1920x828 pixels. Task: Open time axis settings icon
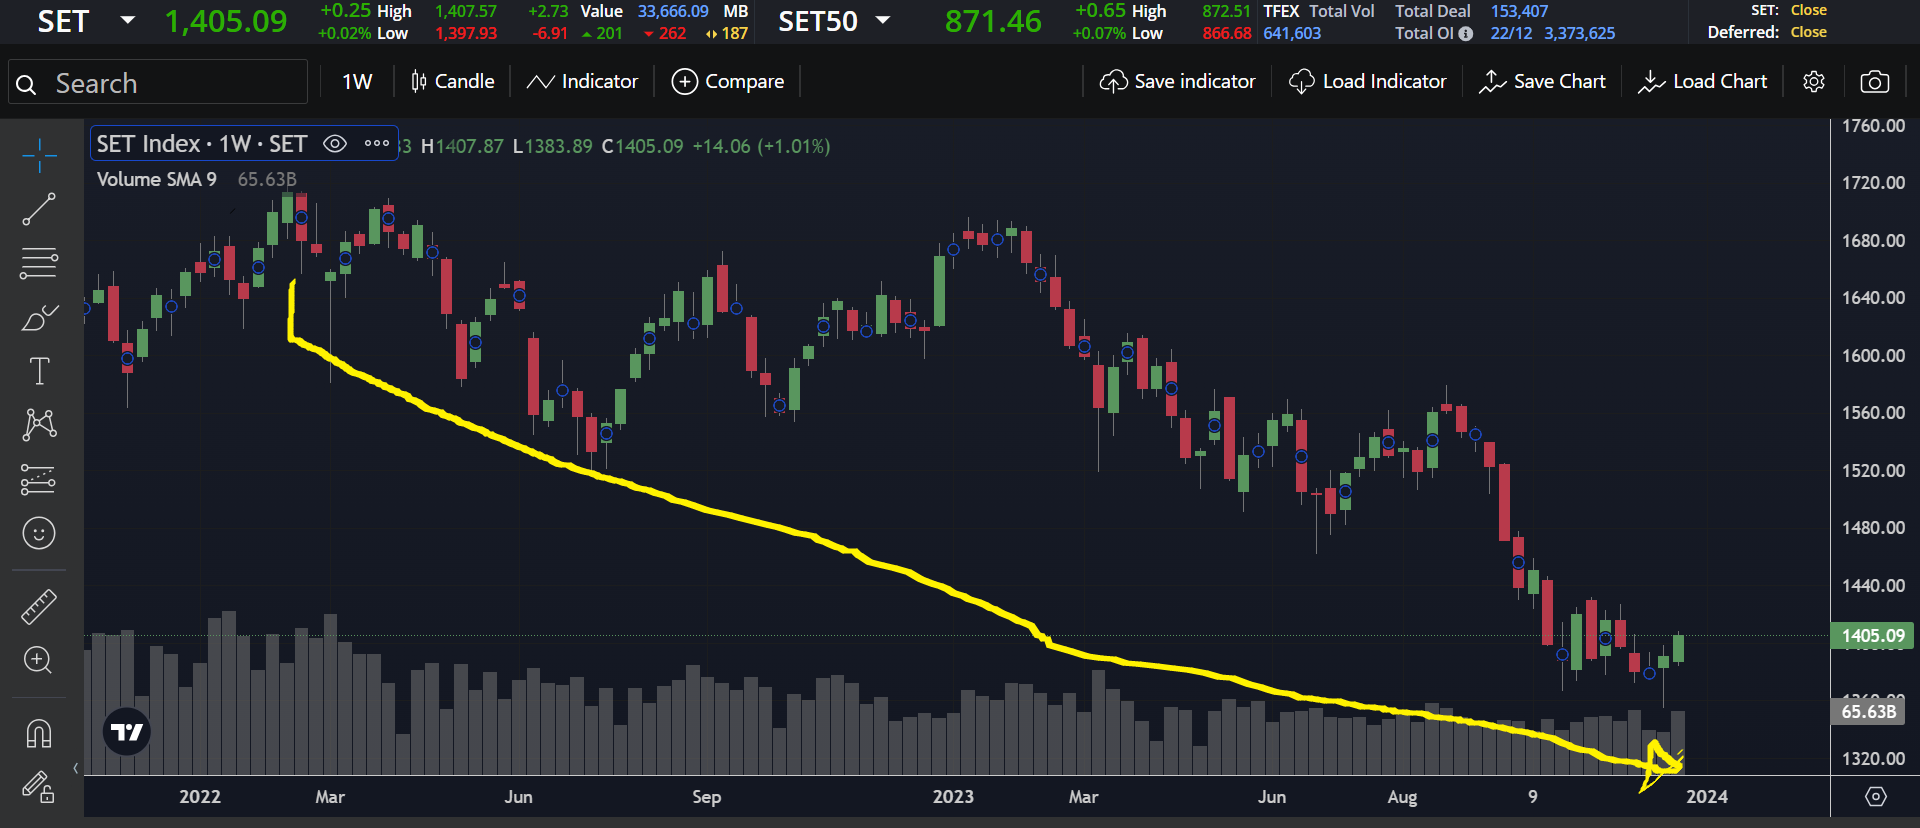tap(1876, 797)
